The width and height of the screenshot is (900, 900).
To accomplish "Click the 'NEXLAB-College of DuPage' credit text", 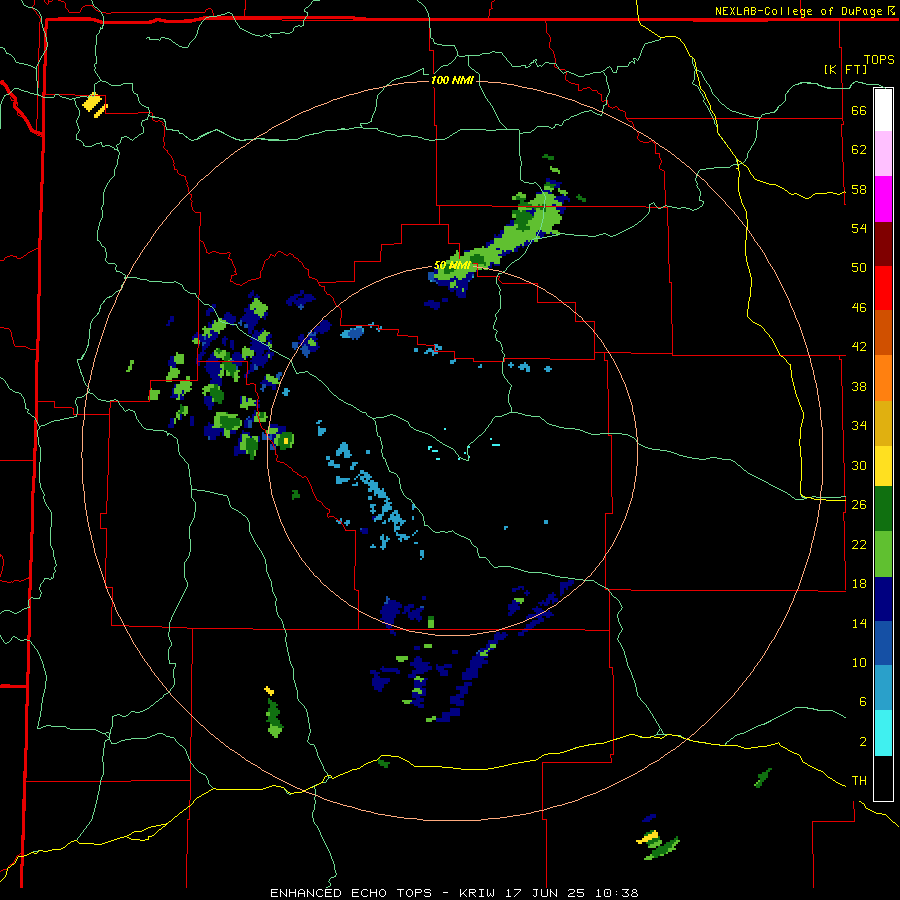I will coord(798,11).
